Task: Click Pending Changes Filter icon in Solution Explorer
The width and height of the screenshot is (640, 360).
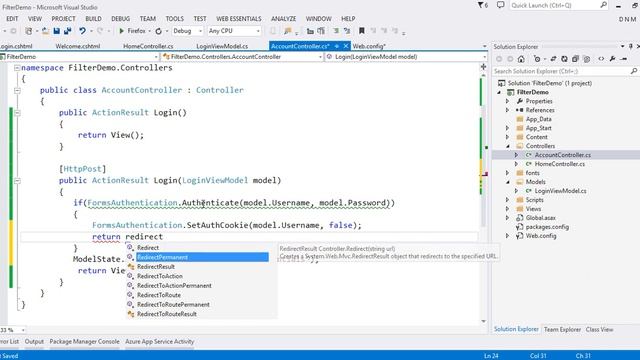Action: (537, 59)
